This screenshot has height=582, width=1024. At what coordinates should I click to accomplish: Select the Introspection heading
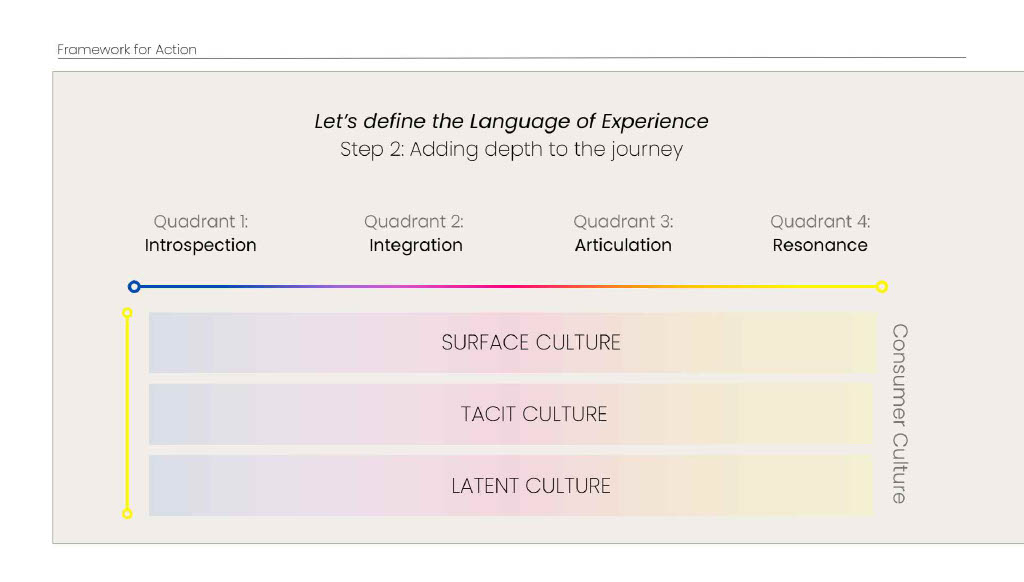pos(201,245)
